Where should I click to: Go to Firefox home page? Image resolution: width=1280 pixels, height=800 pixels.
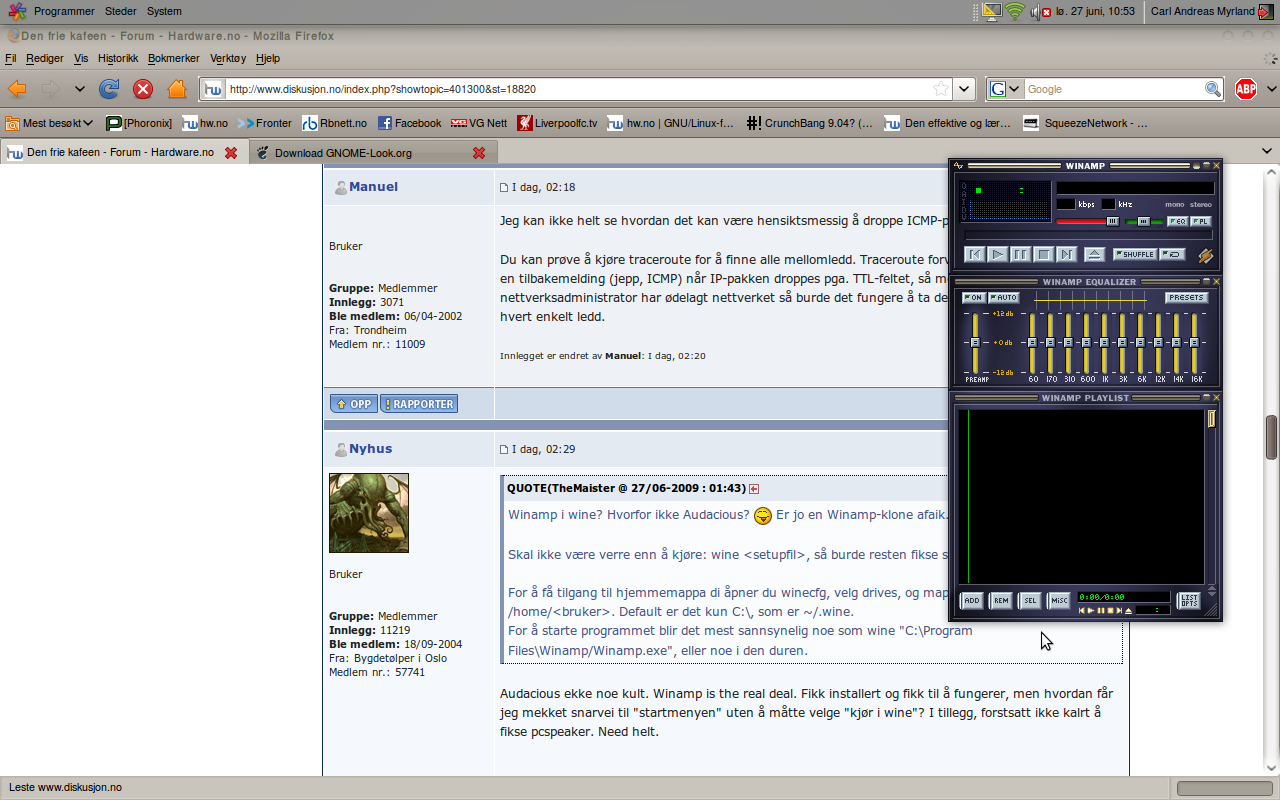[177, 89]
